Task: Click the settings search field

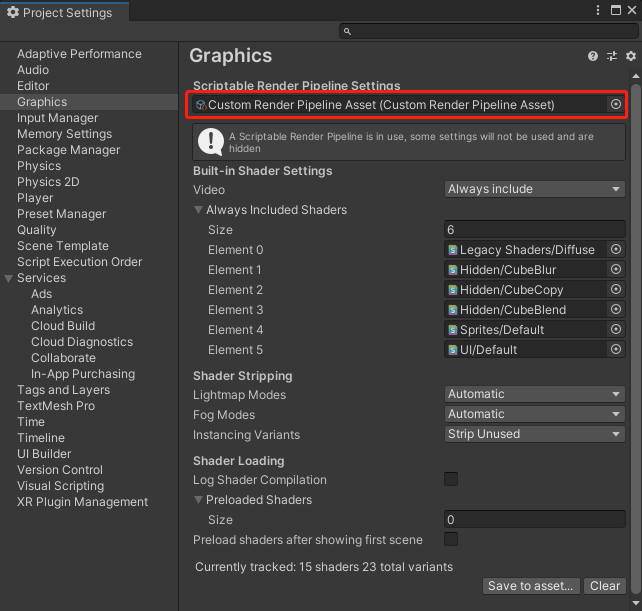Action: [x=488, y=31]
